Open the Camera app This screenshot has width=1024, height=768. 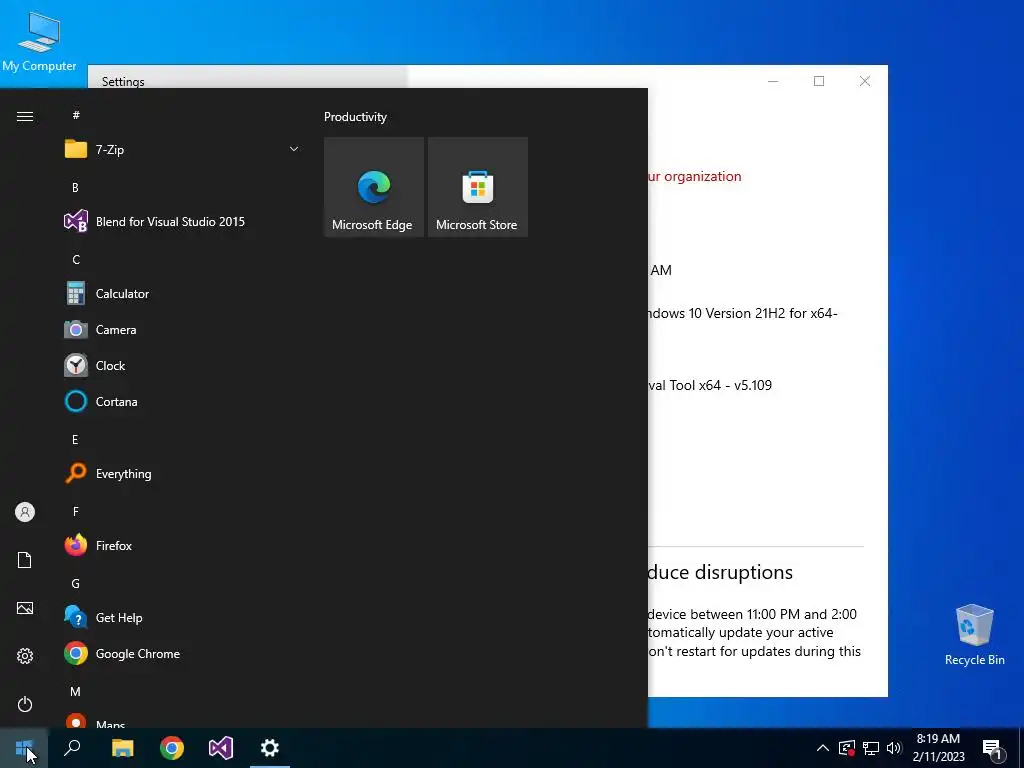pyautogui.click(x=182, y=330)
